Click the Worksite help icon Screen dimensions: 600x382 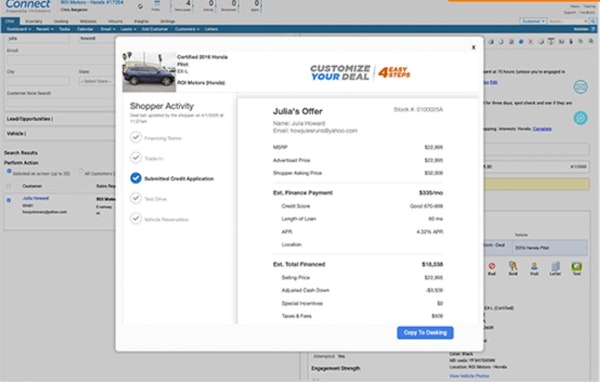pos(593,29)
